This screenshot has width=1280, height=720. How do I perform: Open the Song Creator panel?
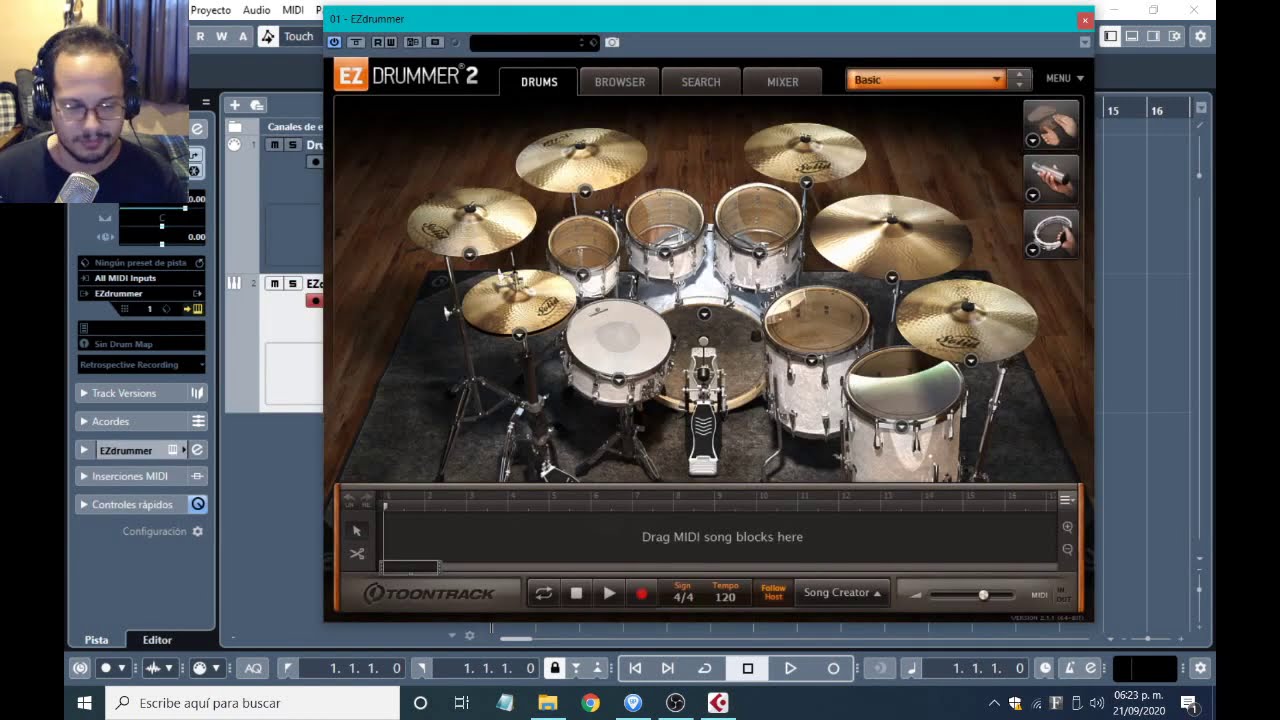click(x=842, y=593)
